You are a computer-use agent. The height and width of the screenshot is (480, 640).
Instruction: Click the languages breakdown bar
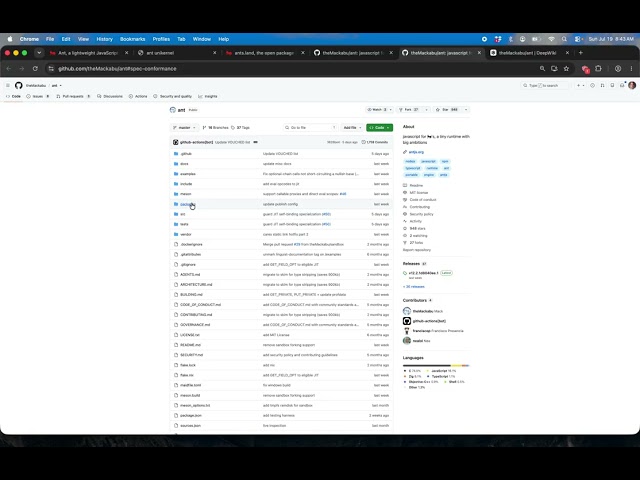(x=436, y=366)
